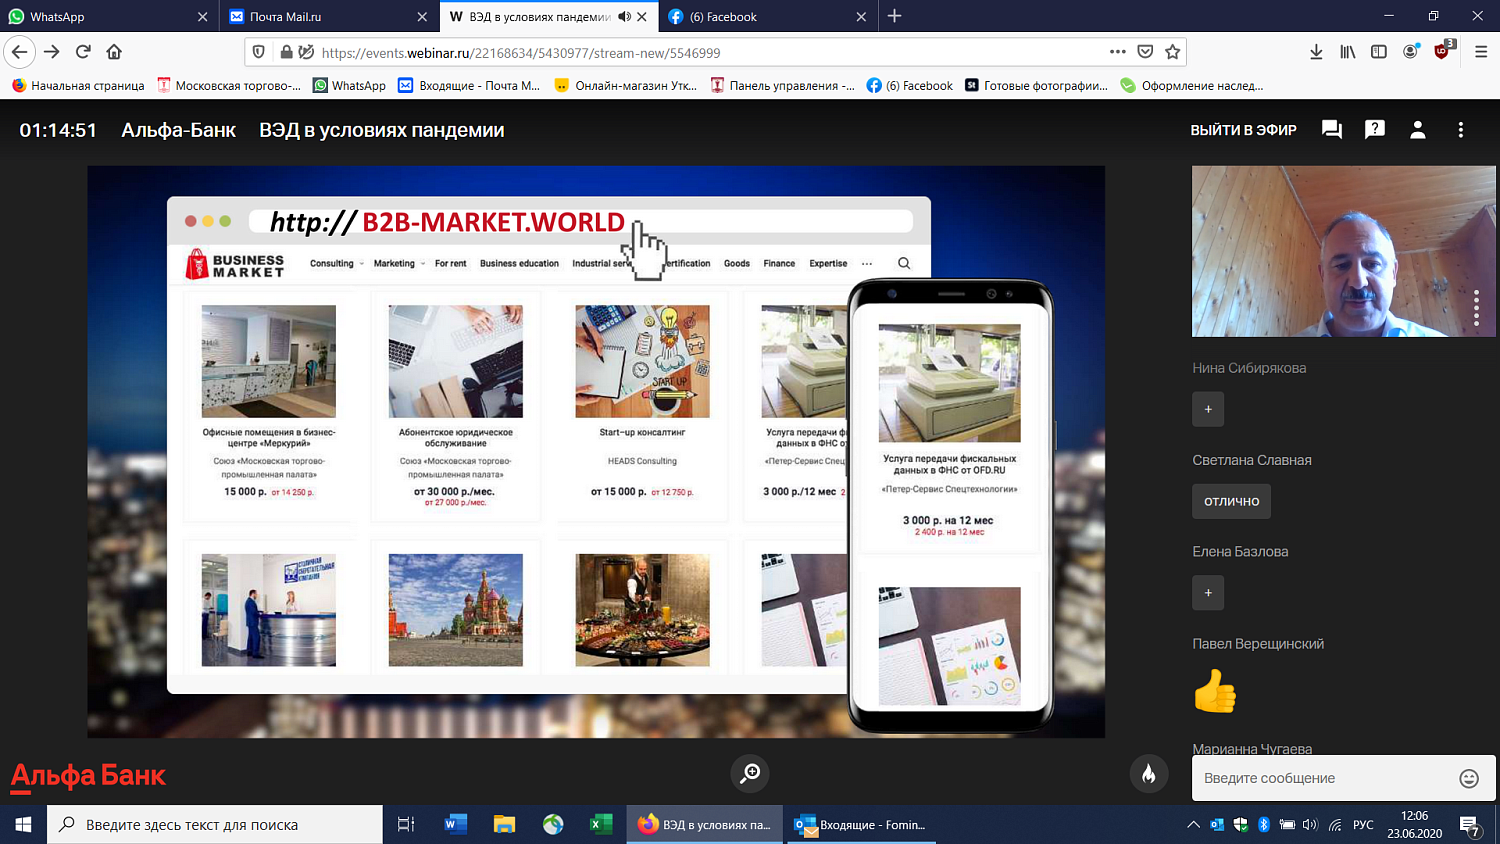Viewport: 1500px width, 844px height.
Task: Open Готовые фотографии bookmark
Action: tap(1036, 86)
